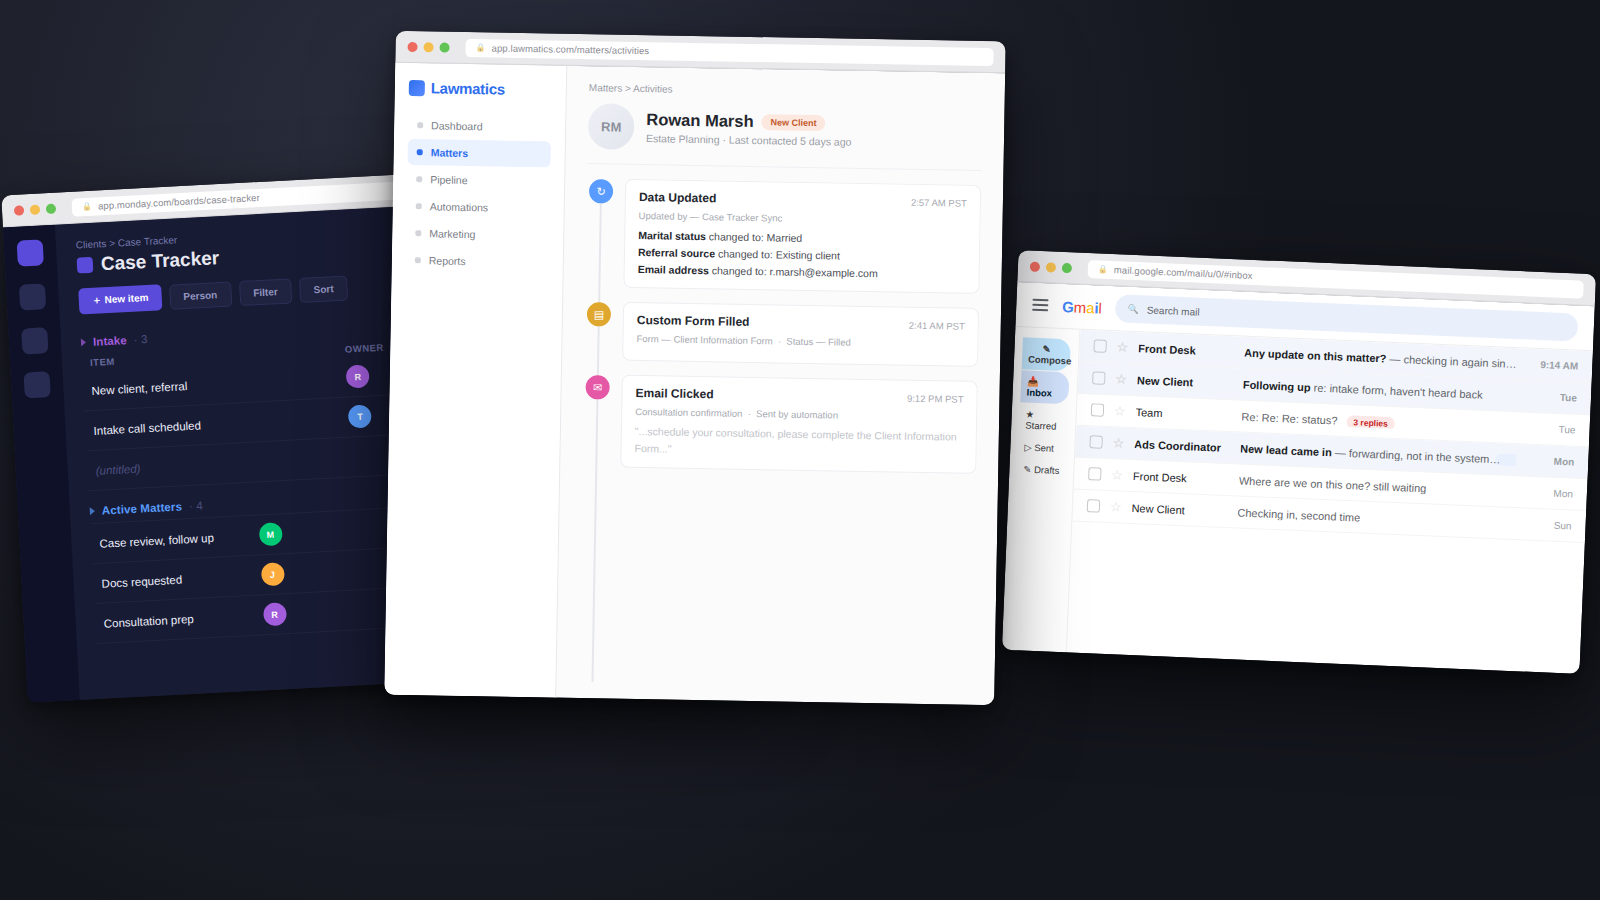Screen dimensions: 1600x900
Task: Select the Ads Coordinator email checkbox
Action: click(x=1096, y=442)
